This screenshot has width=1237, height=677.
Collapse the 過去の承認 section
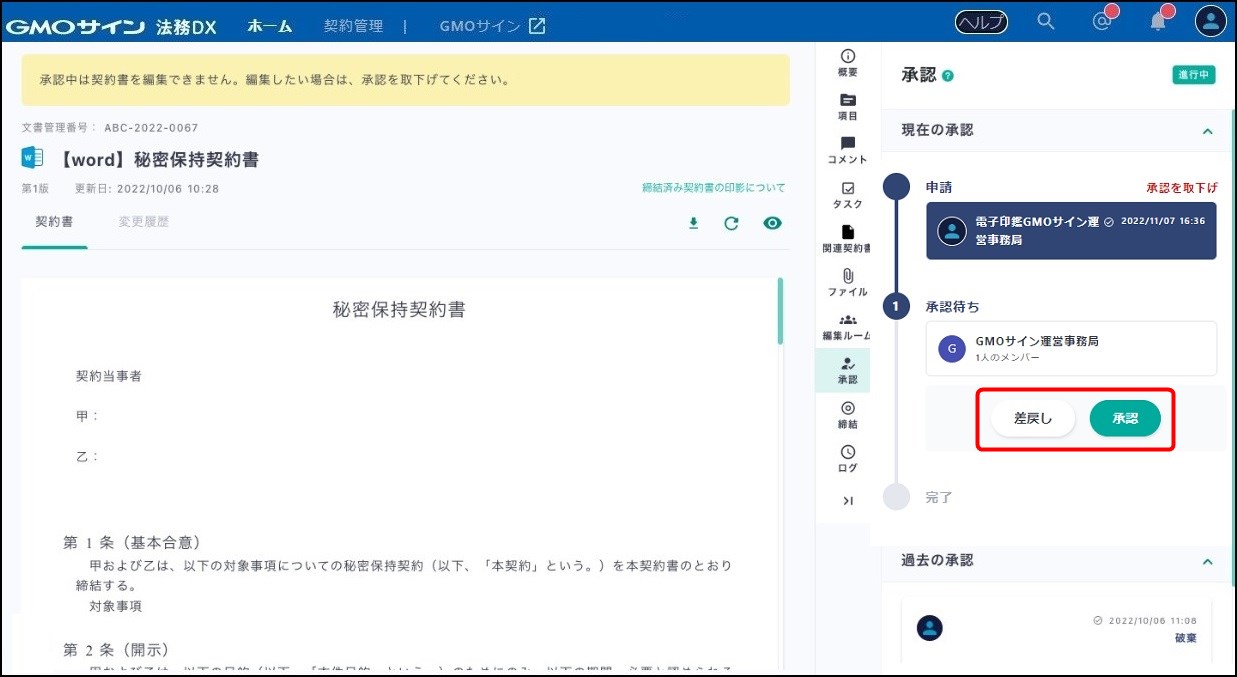click(1207, 562)
